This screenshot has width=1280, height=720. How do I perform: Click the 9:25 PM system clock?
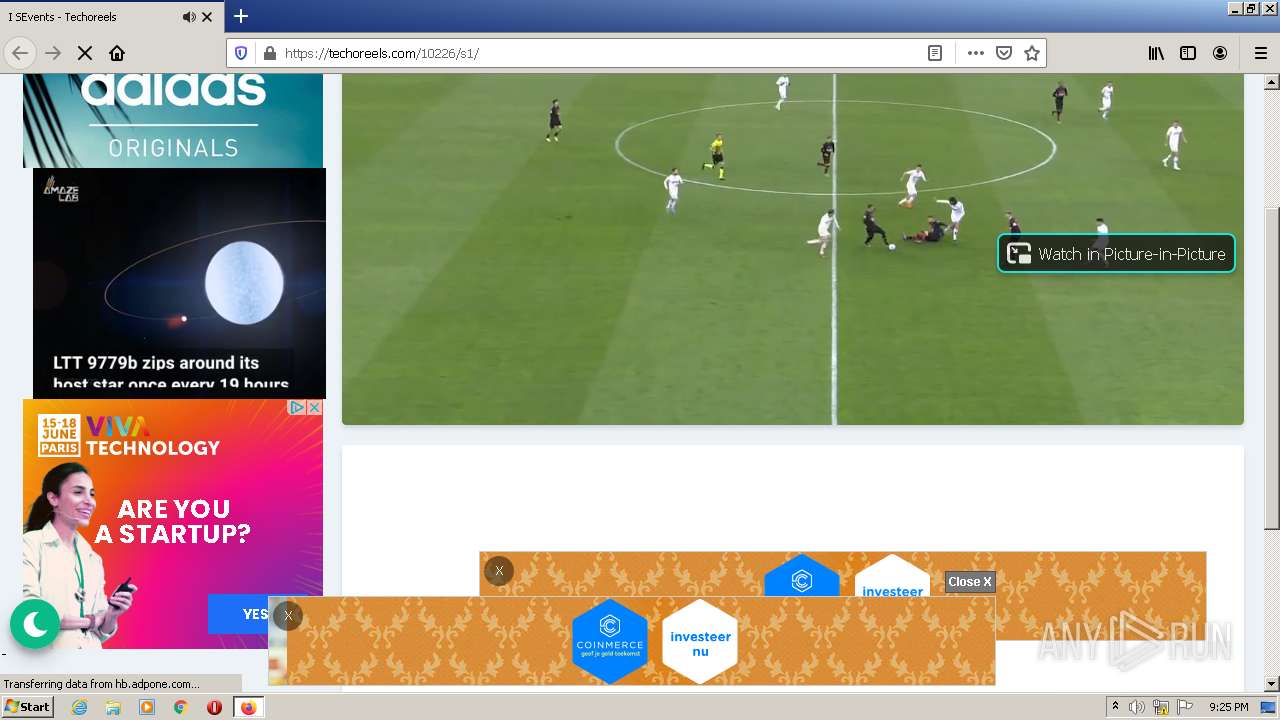point(1229,707)
